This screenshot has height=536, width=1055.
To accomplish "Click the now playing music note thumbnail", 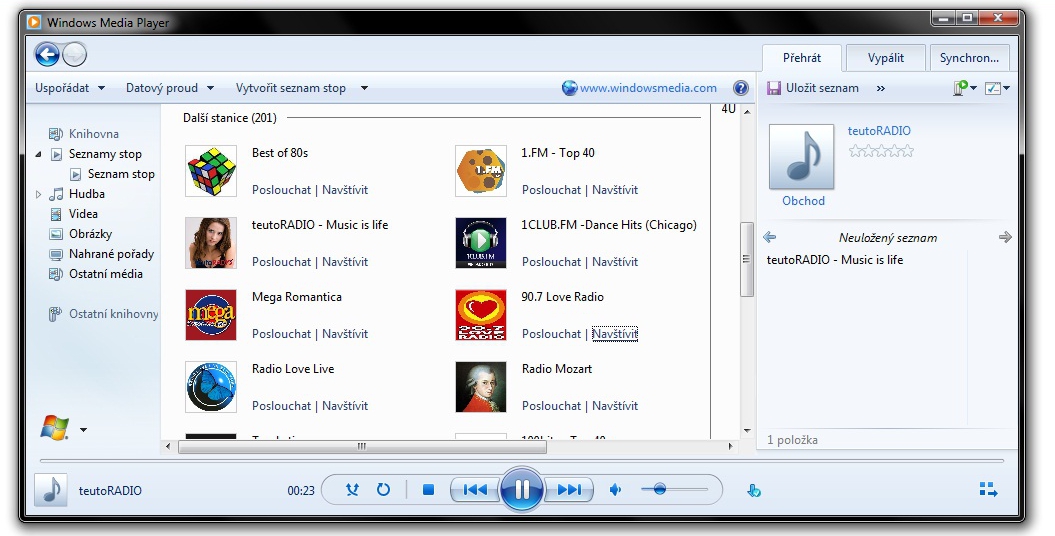I will tap(51, 490).
